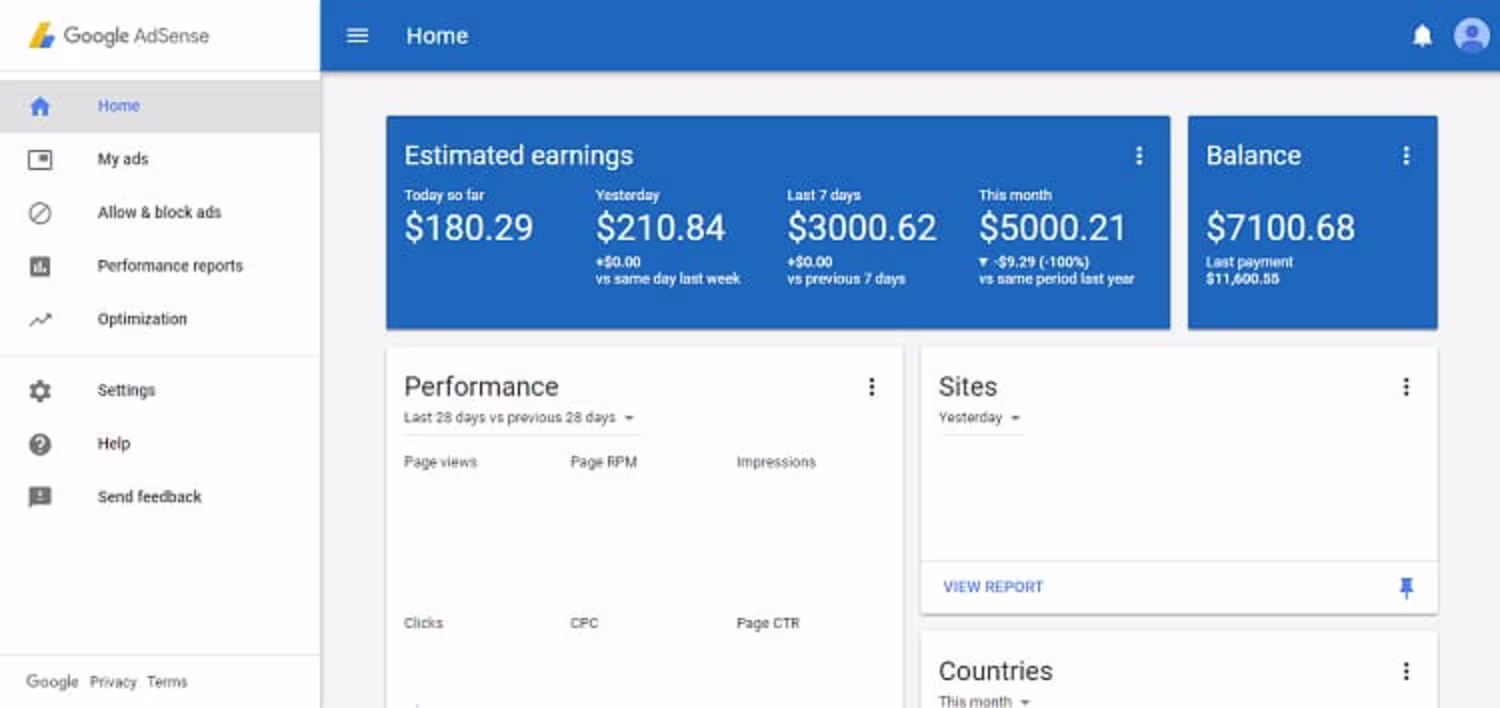
Task: Open Performance reports from sidebar
Action: [160, 266]
